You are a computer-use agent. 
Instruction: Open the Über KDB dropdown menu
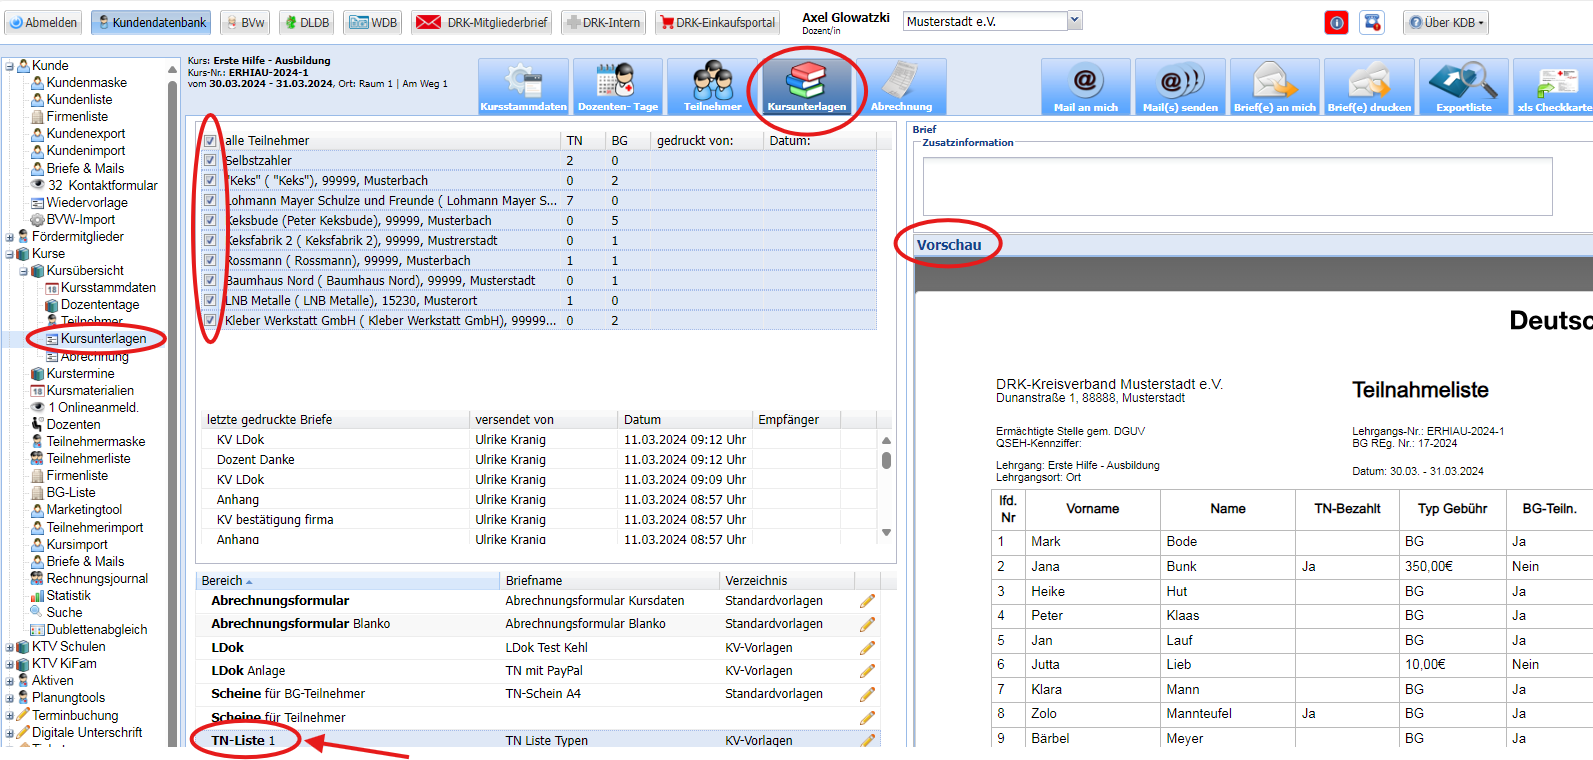pos(1445,22)
